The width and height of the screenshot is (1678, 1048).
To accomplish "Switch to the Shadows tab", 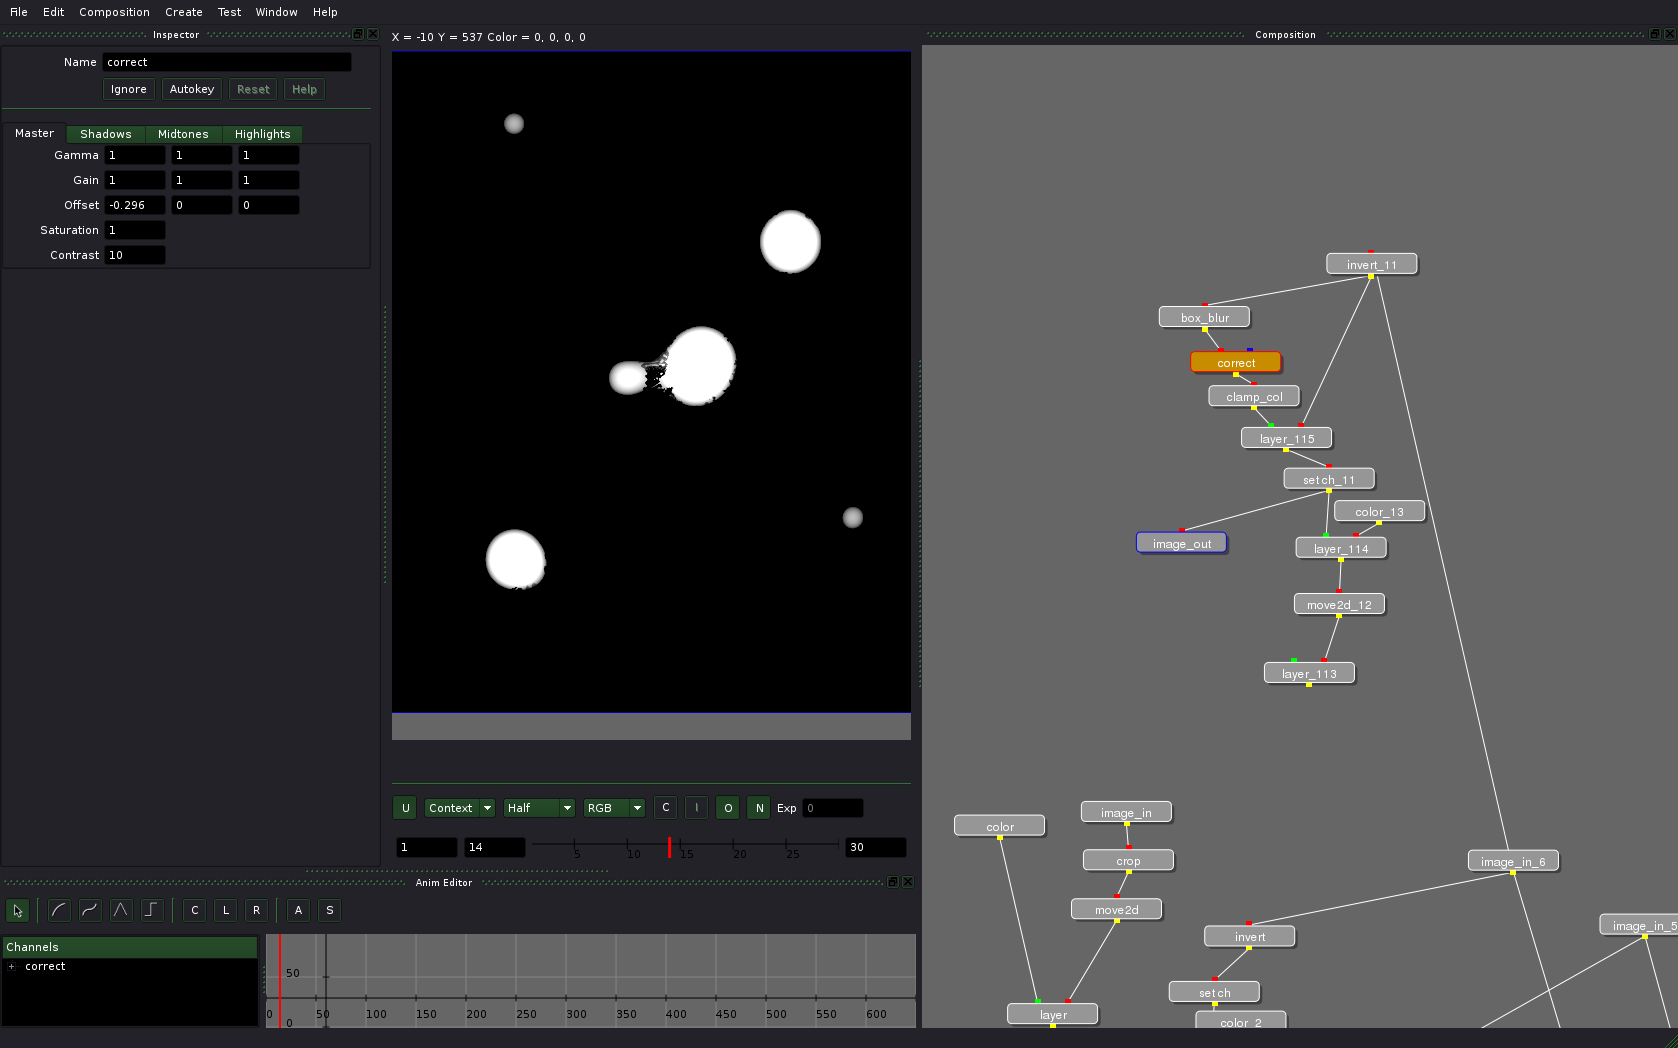I will [x=106, y=134].
